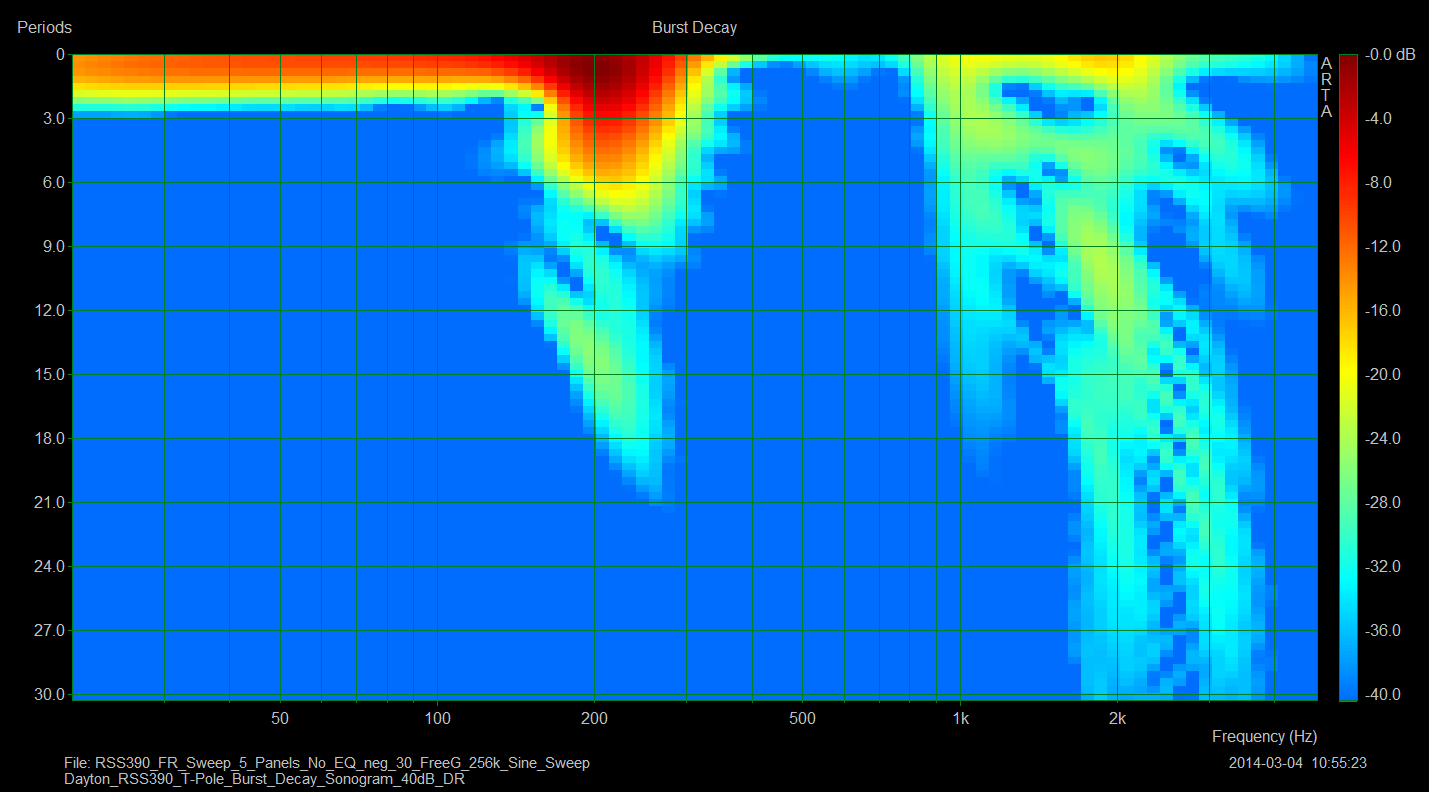This screenshot has height=792, width=1429.
Task: Click the Periods axis label
Action: (44, 28)
